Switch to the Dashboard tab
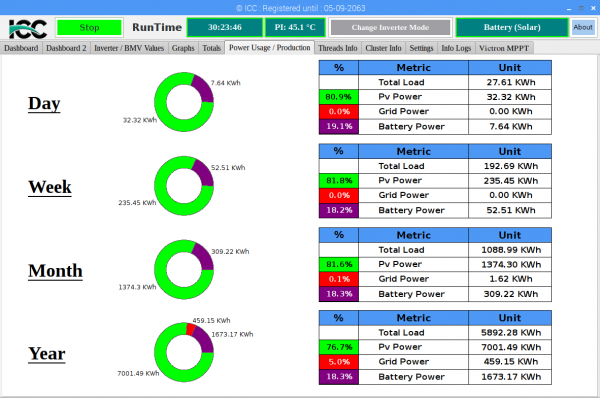Image resolution: width=600 pixels, height=398 pixels. tap(21, 48)
